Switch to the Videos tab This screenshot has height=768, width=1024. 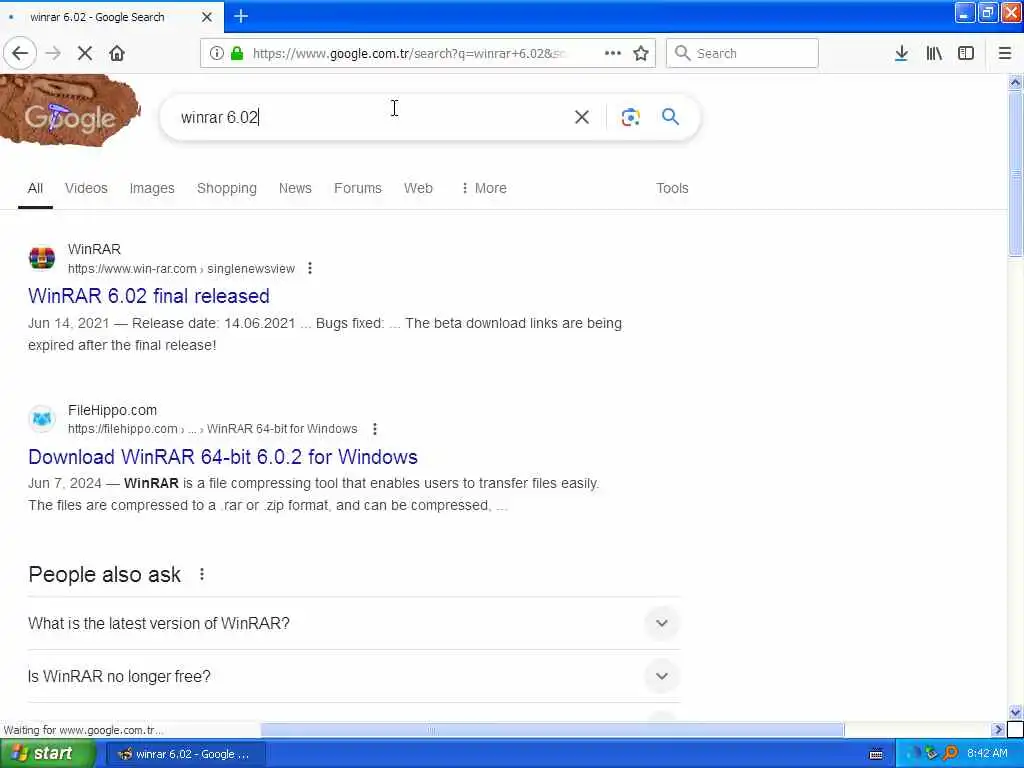coord(86,188)
